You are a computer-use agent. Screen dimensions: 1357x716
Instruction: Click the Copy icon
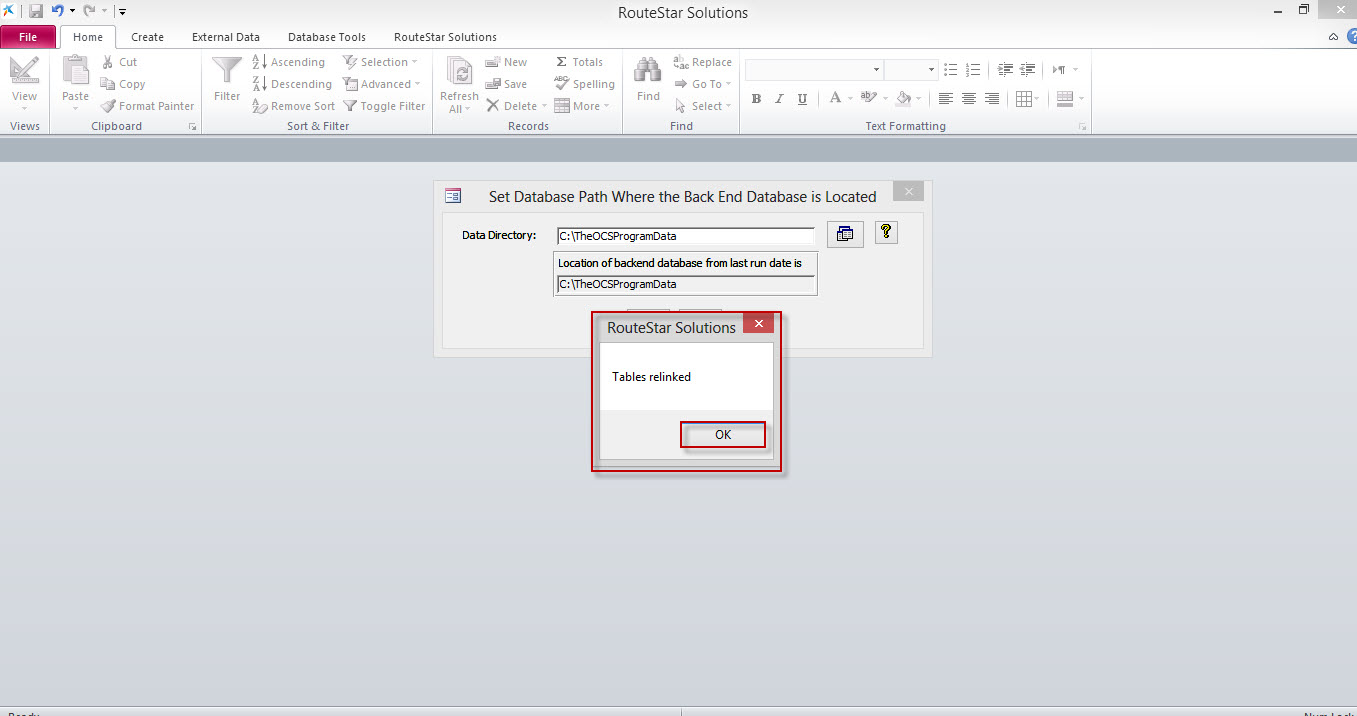107,84
